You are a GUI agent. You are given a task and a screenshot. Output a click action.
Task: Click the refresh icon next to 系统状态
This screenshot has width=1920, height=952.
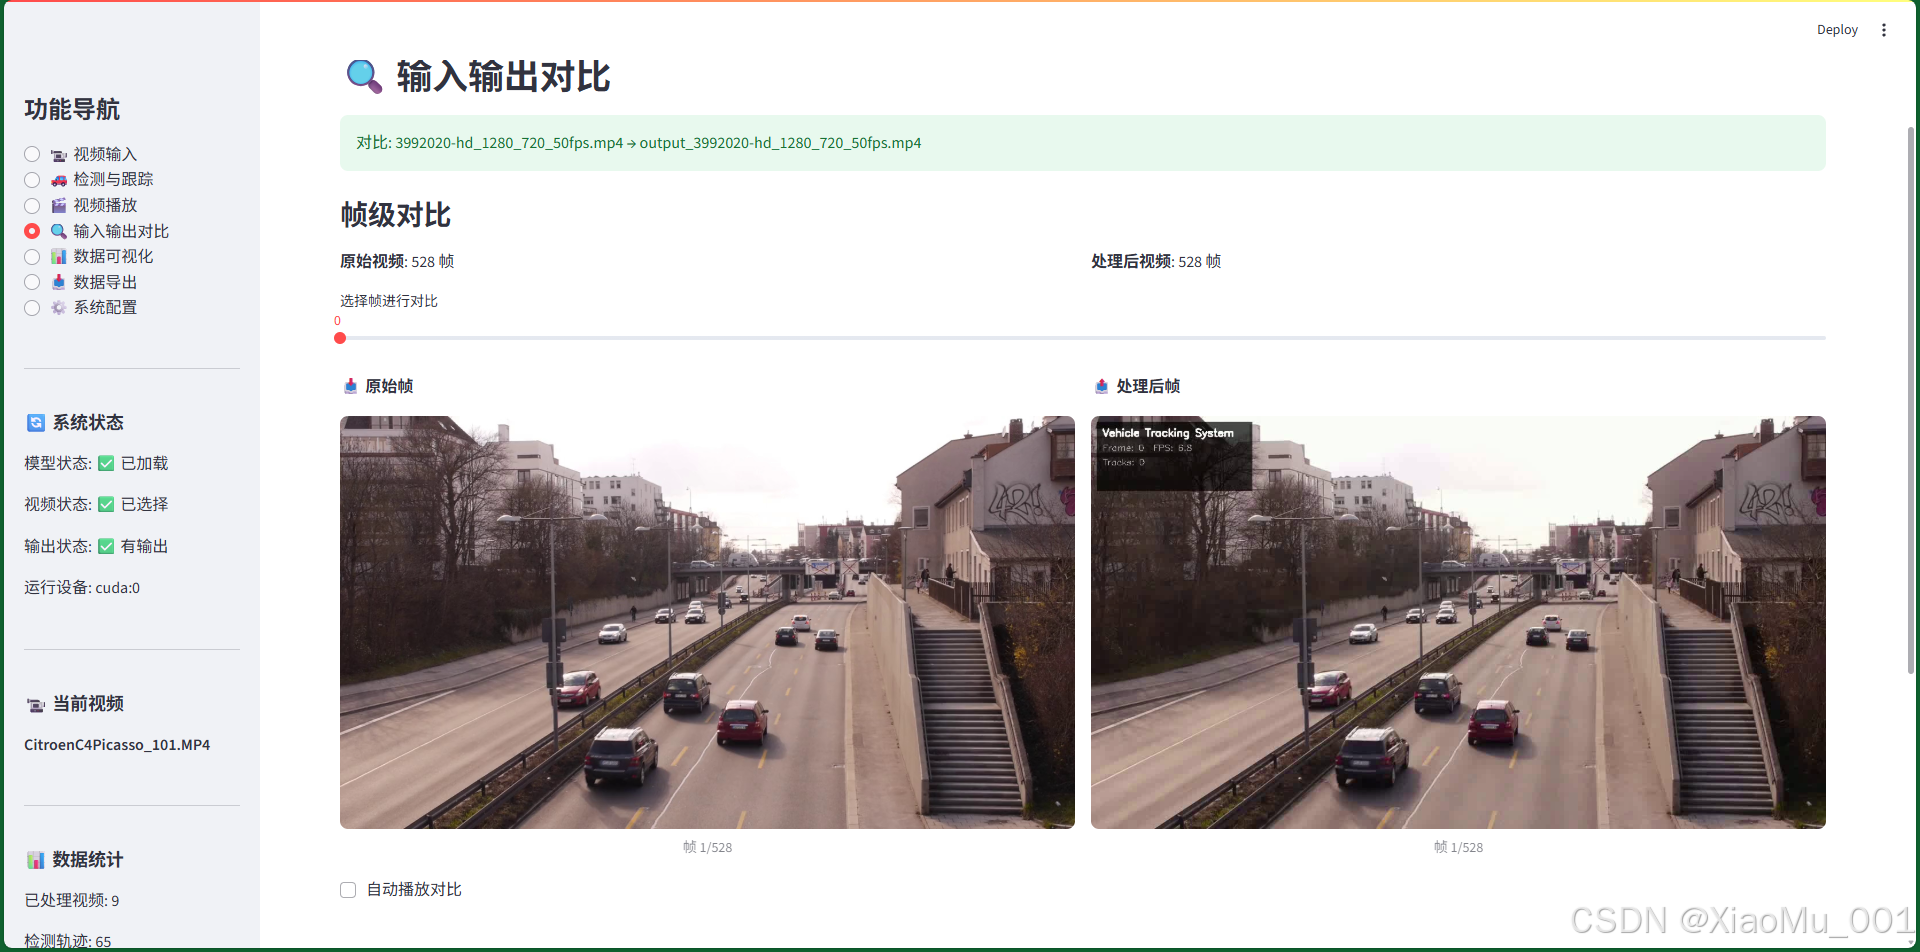pyautogui.click(x=36, y=423)
